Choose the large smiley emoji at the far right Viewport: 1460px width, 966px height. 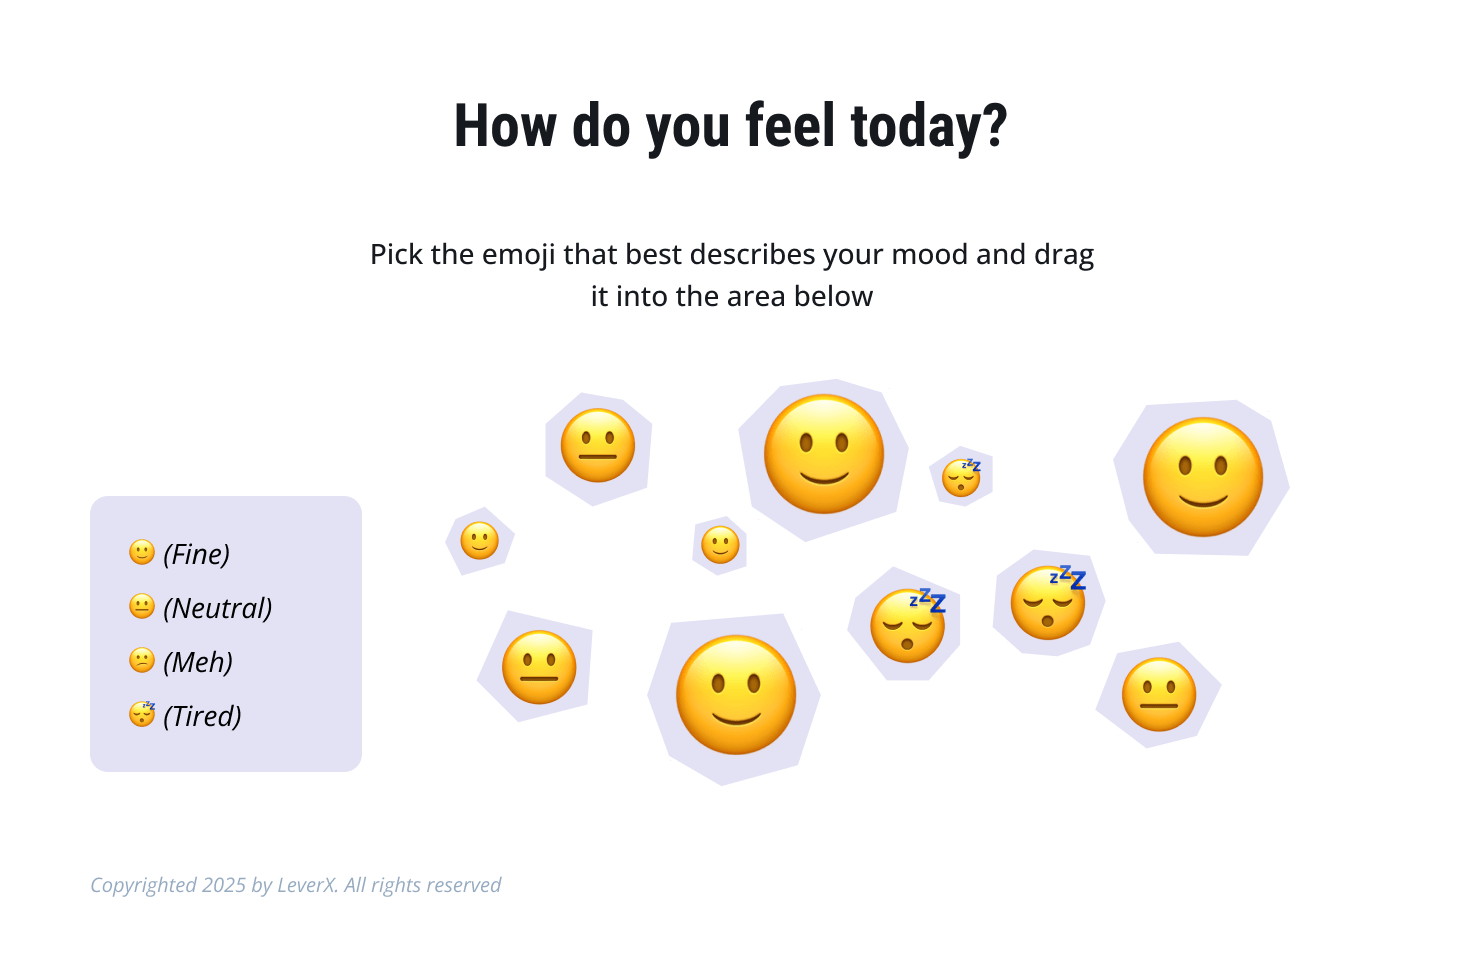[1203, 477]
